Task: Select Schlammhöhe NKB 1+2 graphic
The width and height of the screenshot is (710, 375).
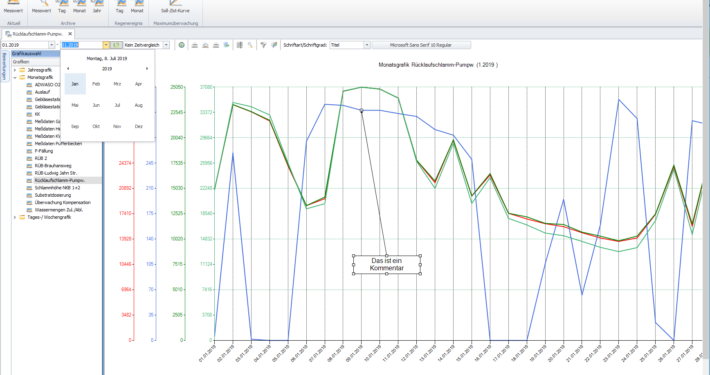Action: [57, 188]
